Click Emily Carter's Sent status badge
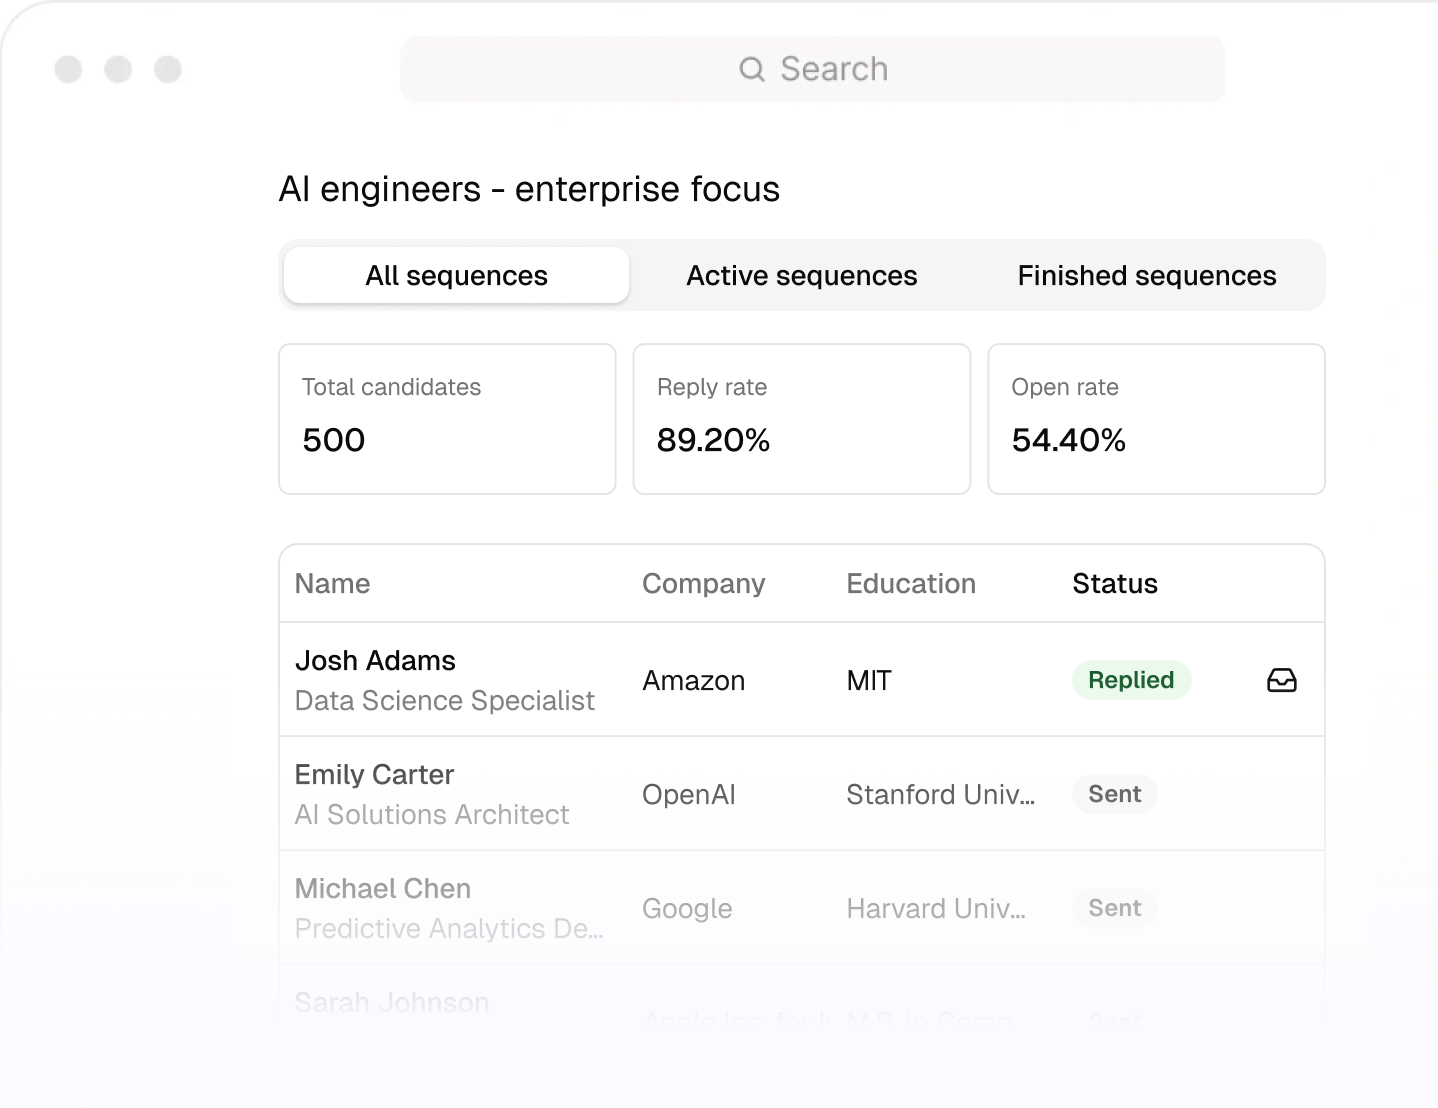This screenshot has height=1108, width=1438. [1114, 794]
